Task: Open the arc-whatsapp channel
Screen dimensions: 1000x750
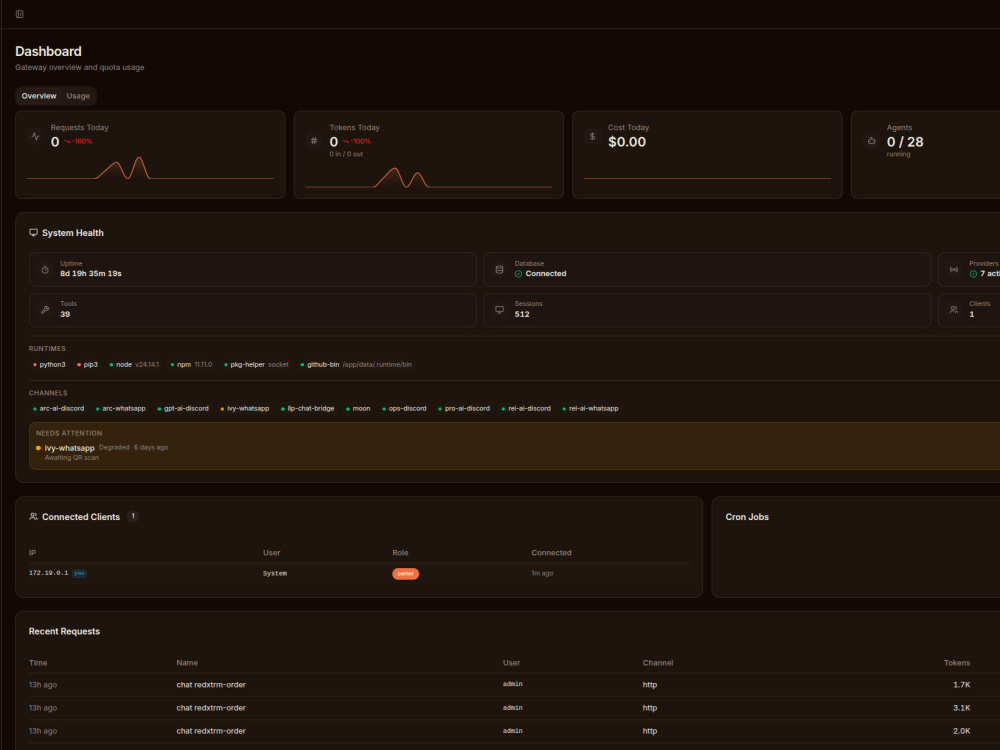Action: (x=121, y=409)
